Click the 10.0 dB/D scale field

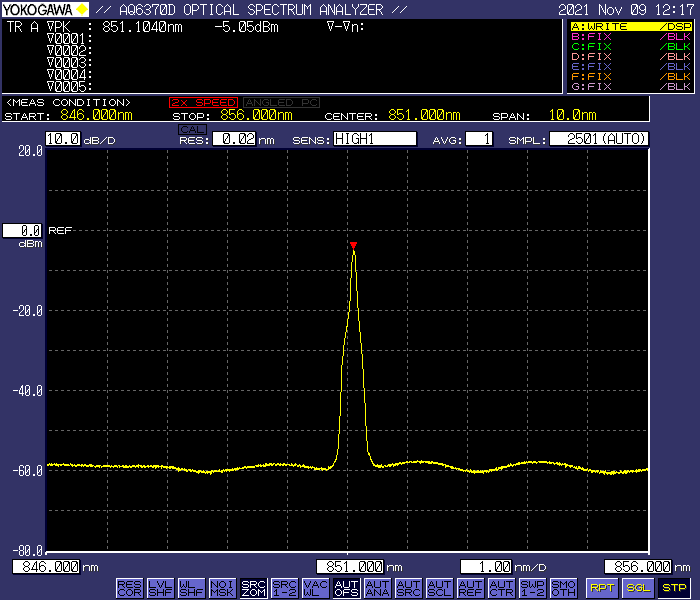[63, 139]
